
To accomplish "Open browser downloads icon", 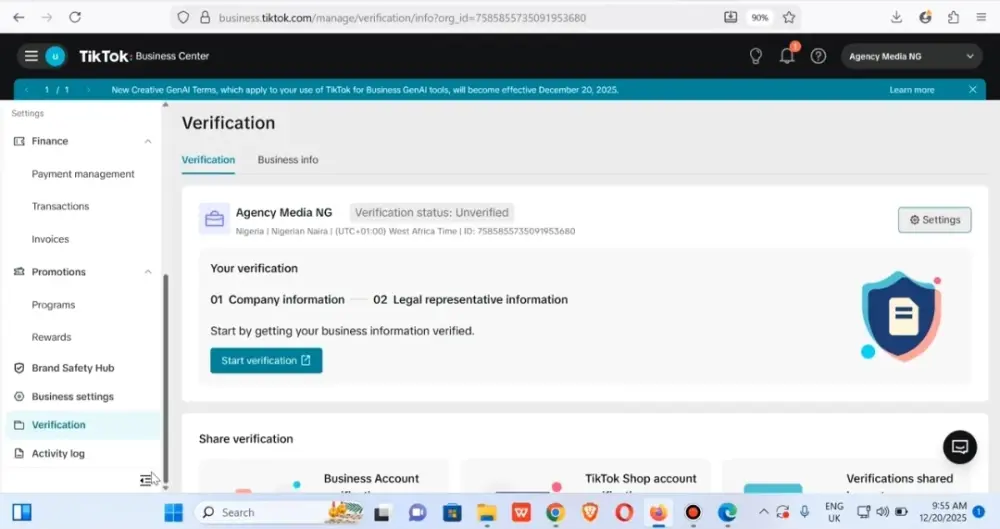I will (896, 17).
